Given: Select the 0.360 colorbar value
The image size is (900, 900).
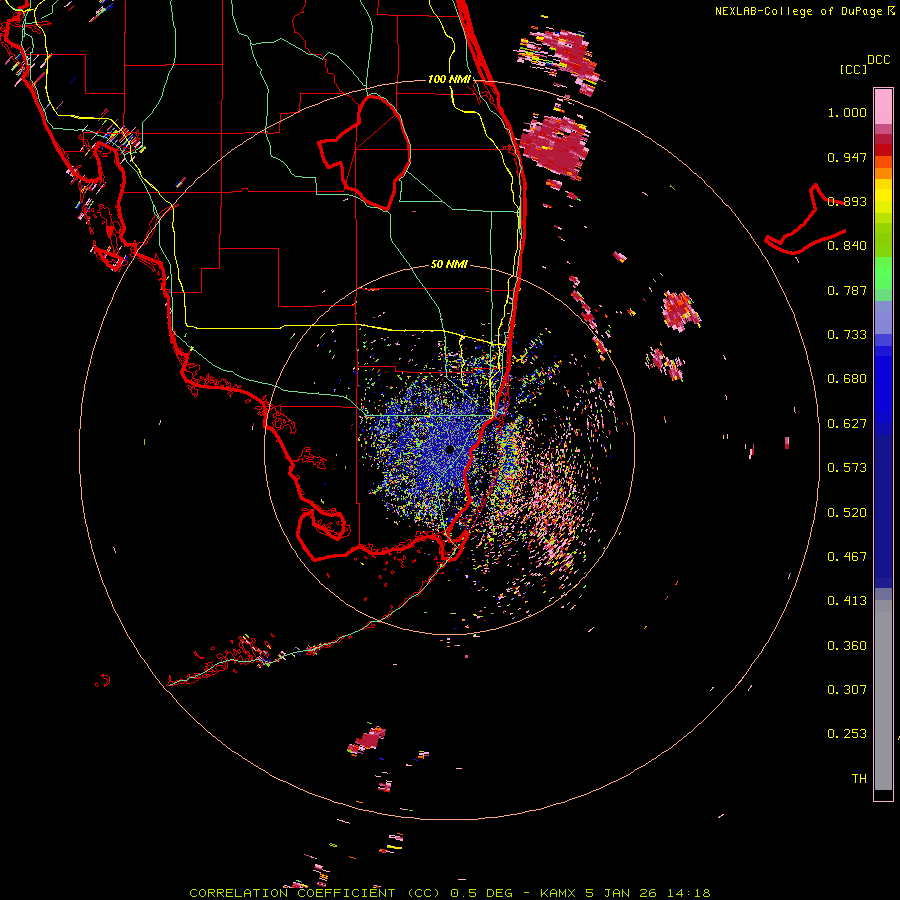Looking at the screenshot, I should [847, 646].
